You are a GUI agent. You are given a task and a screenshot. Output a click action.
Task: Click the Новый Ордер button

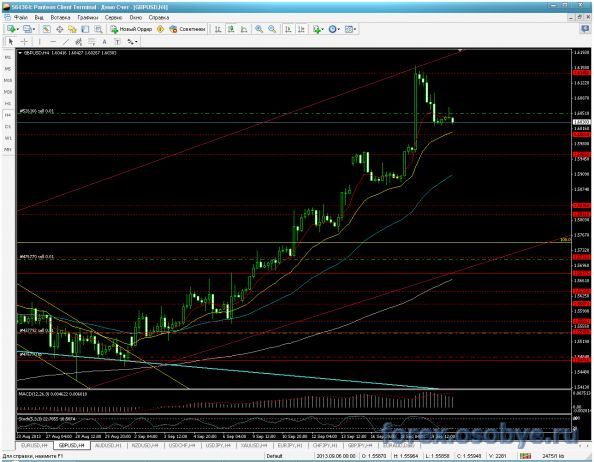pos(131,29)
